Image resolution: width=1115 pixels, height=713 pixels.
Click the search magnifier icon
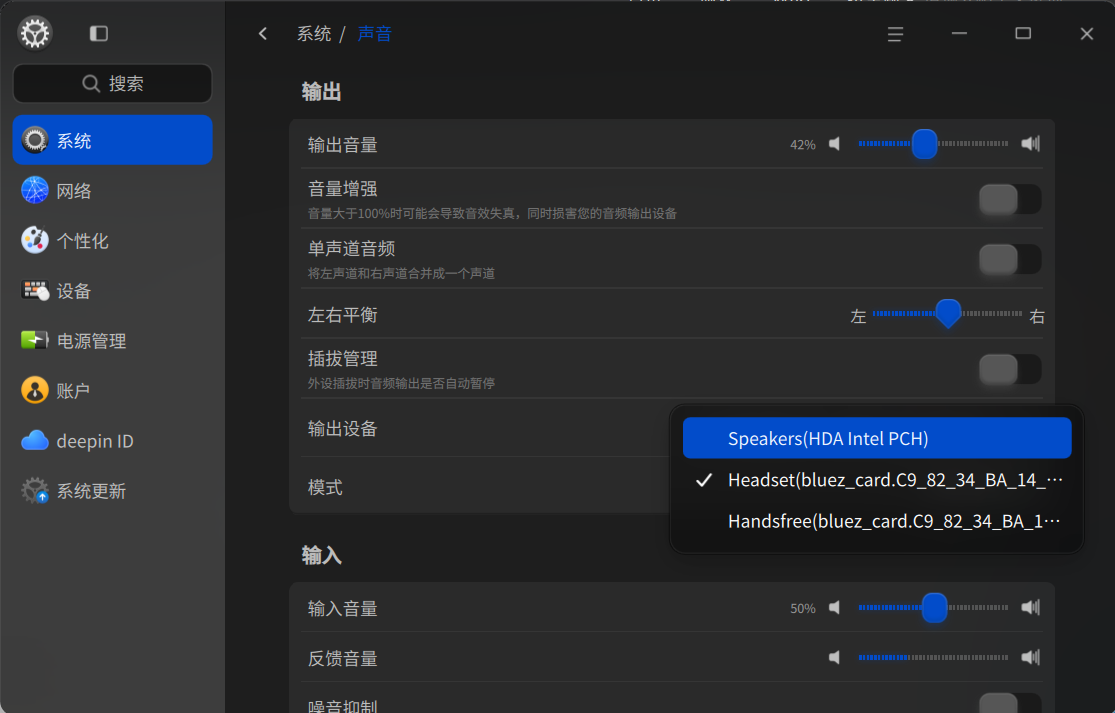point(91,84)
